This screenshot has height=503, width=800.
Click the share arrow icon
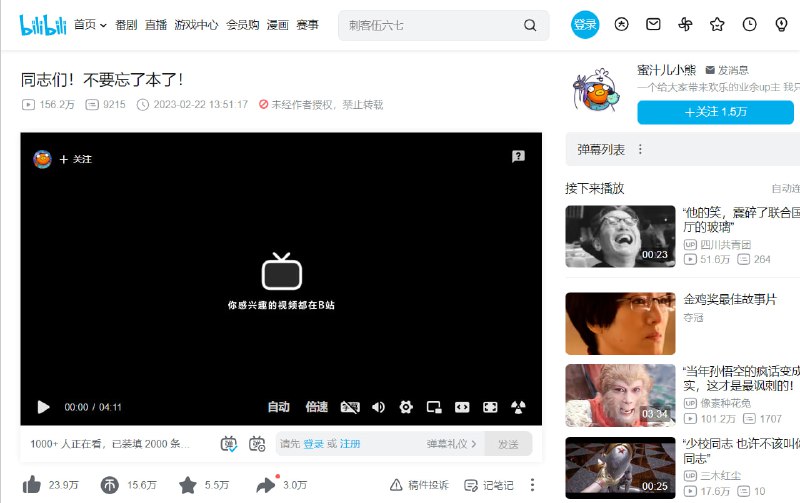pos(265,485)
